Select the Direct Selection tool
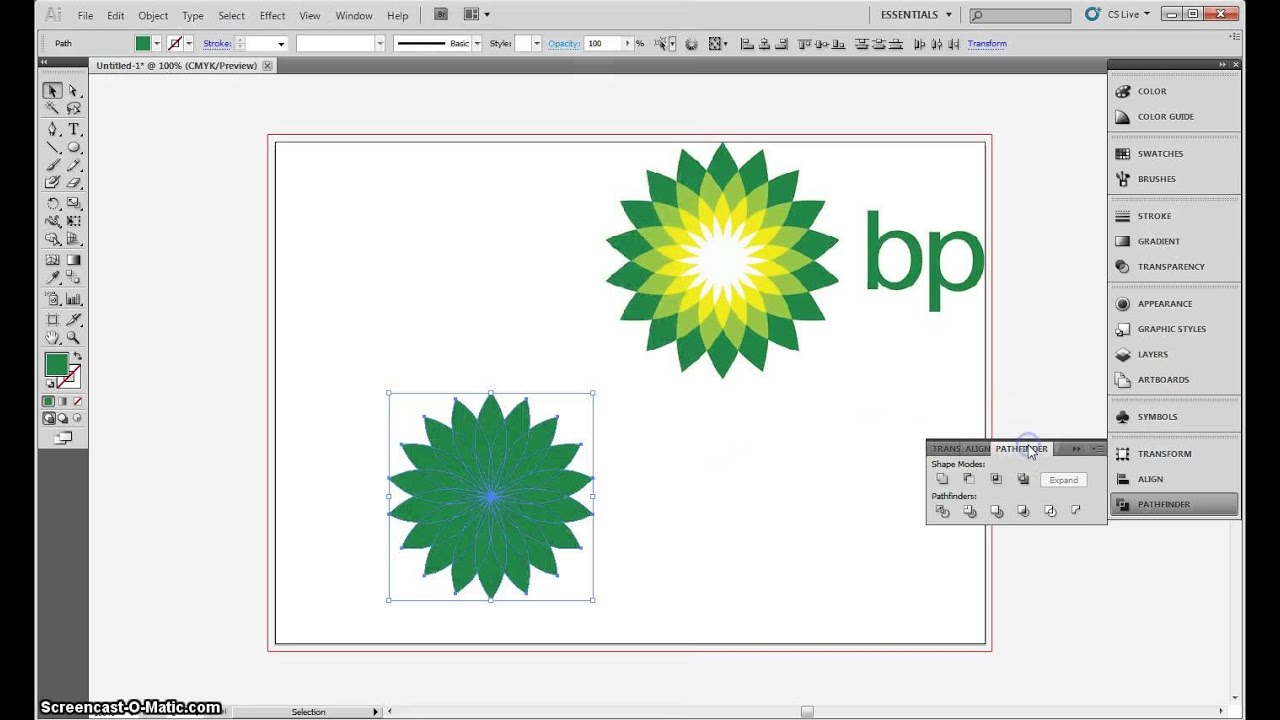Image resolution: width=1280 pixels, height=720 pixels. coord(73,91)
